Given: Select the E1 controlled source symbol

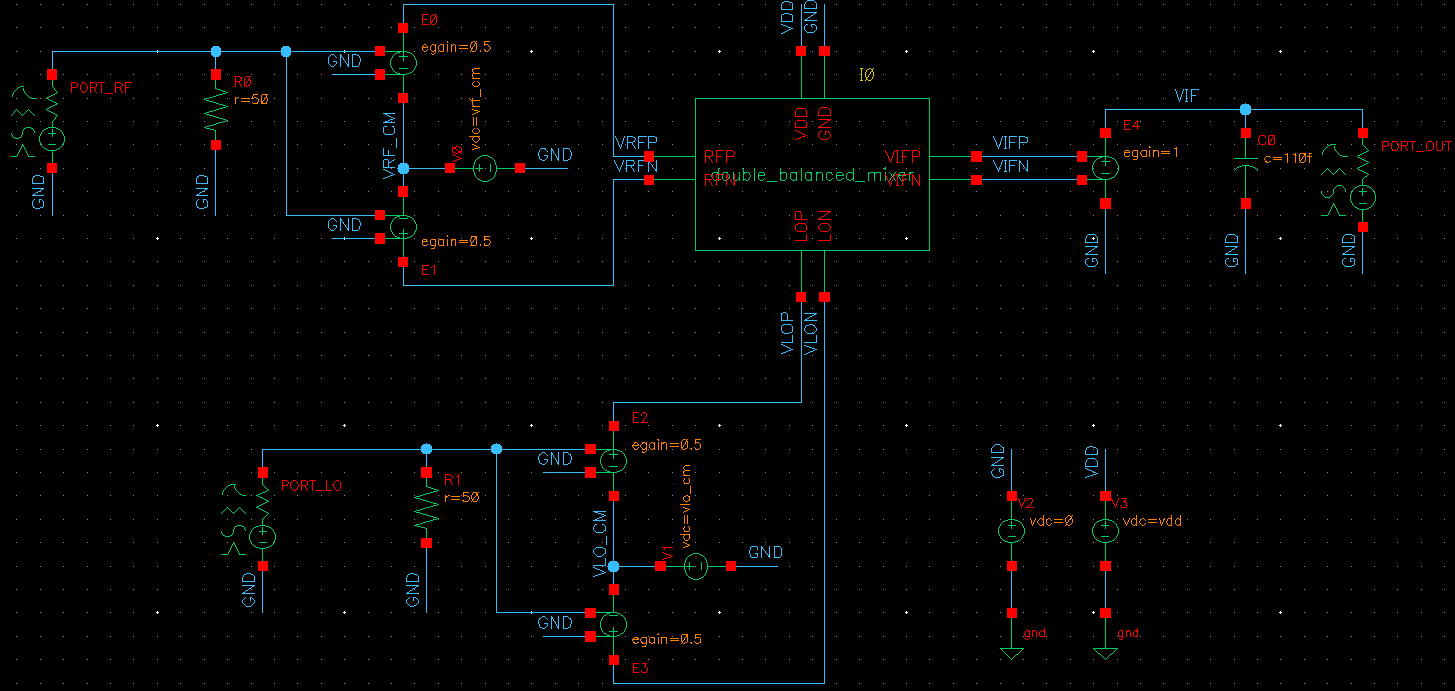Looking at the screenshot, I should [403, 227].
